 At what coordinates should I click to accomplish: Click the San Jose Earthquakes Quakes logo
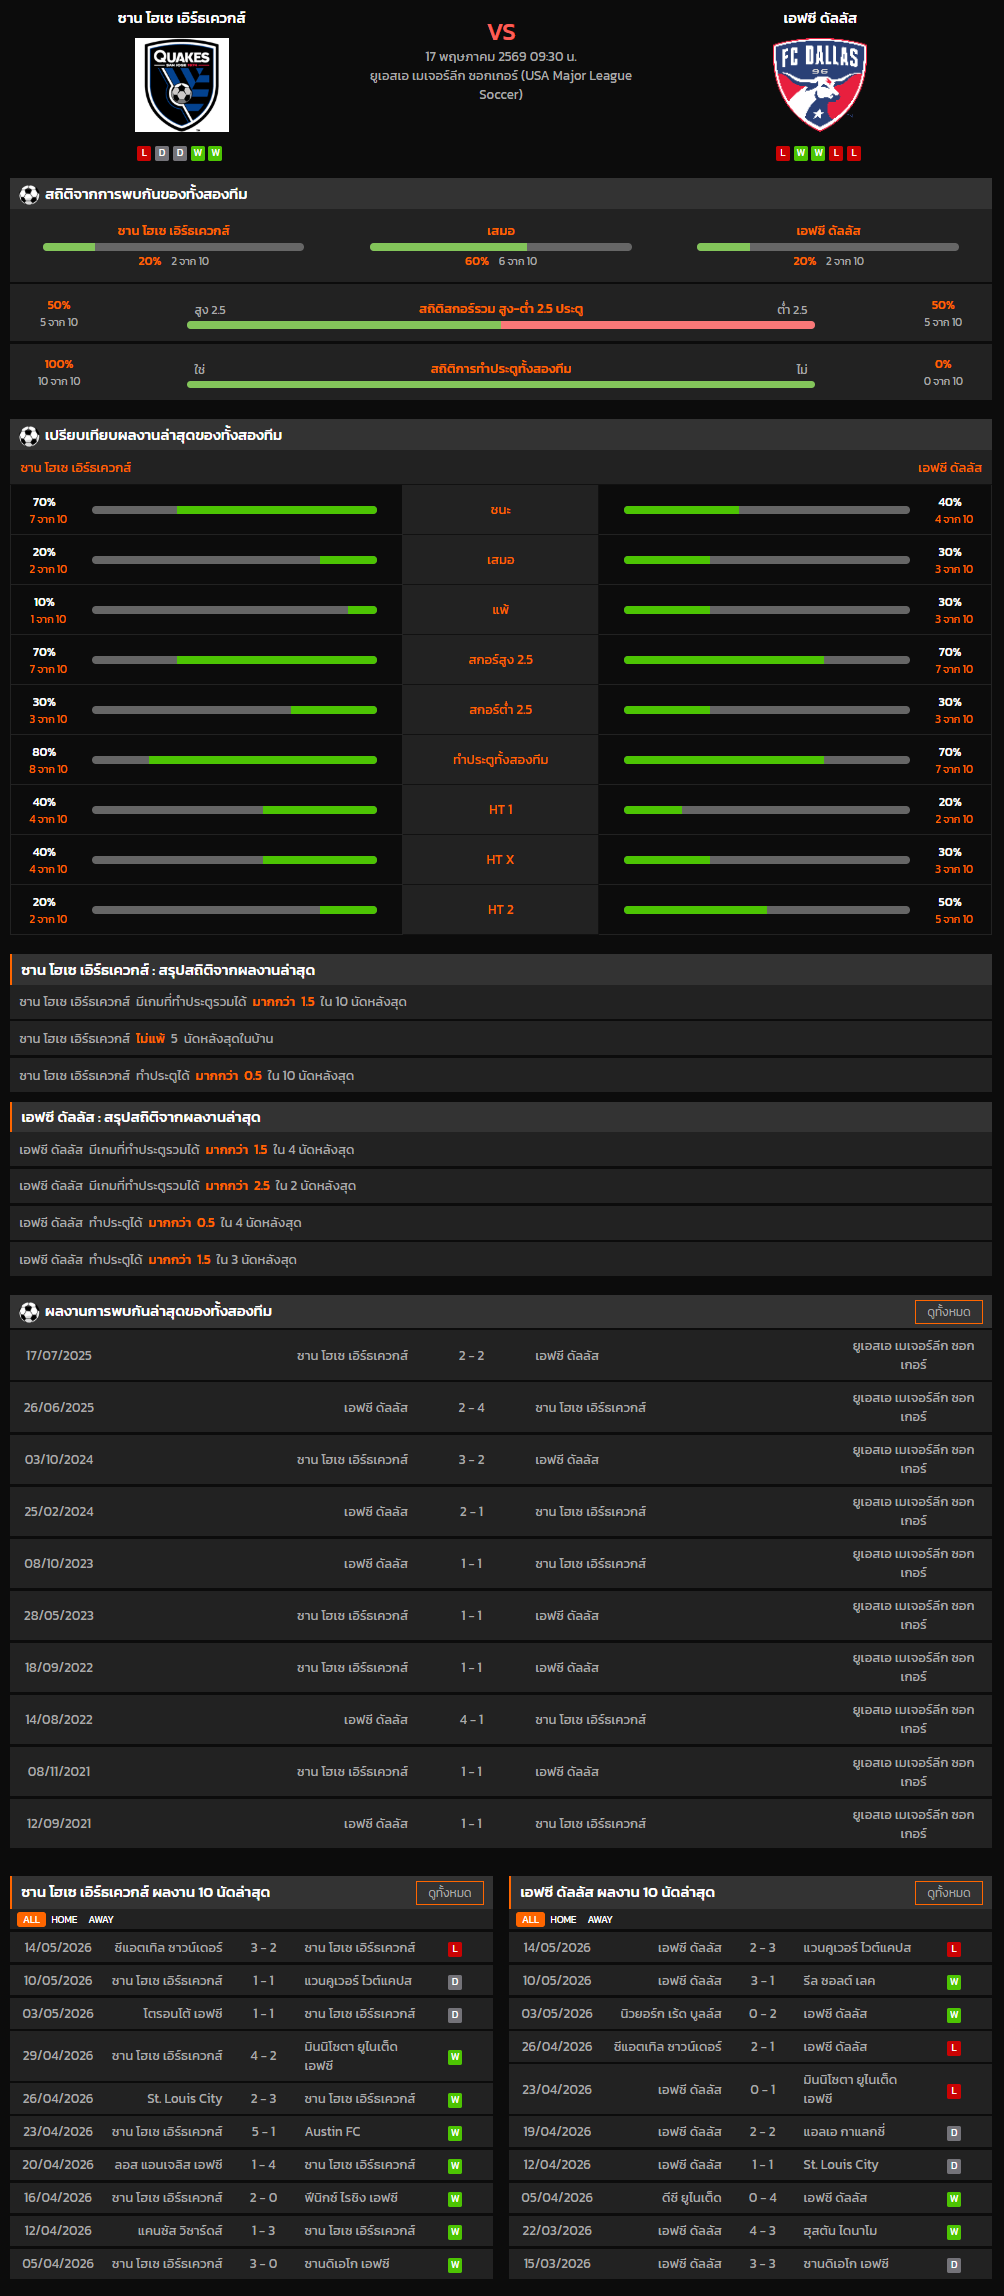(x=182, y=85)
